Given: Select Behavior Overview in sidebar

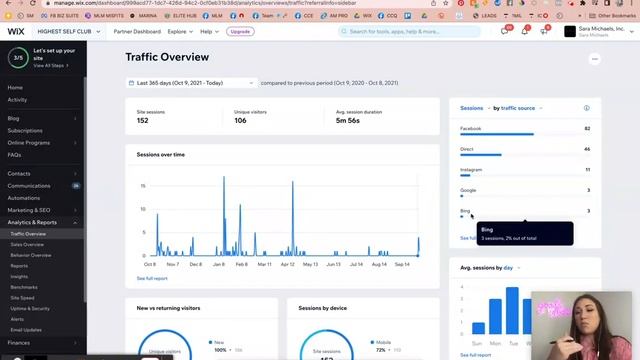Looking at the screenshot, I should pos(31,255).
